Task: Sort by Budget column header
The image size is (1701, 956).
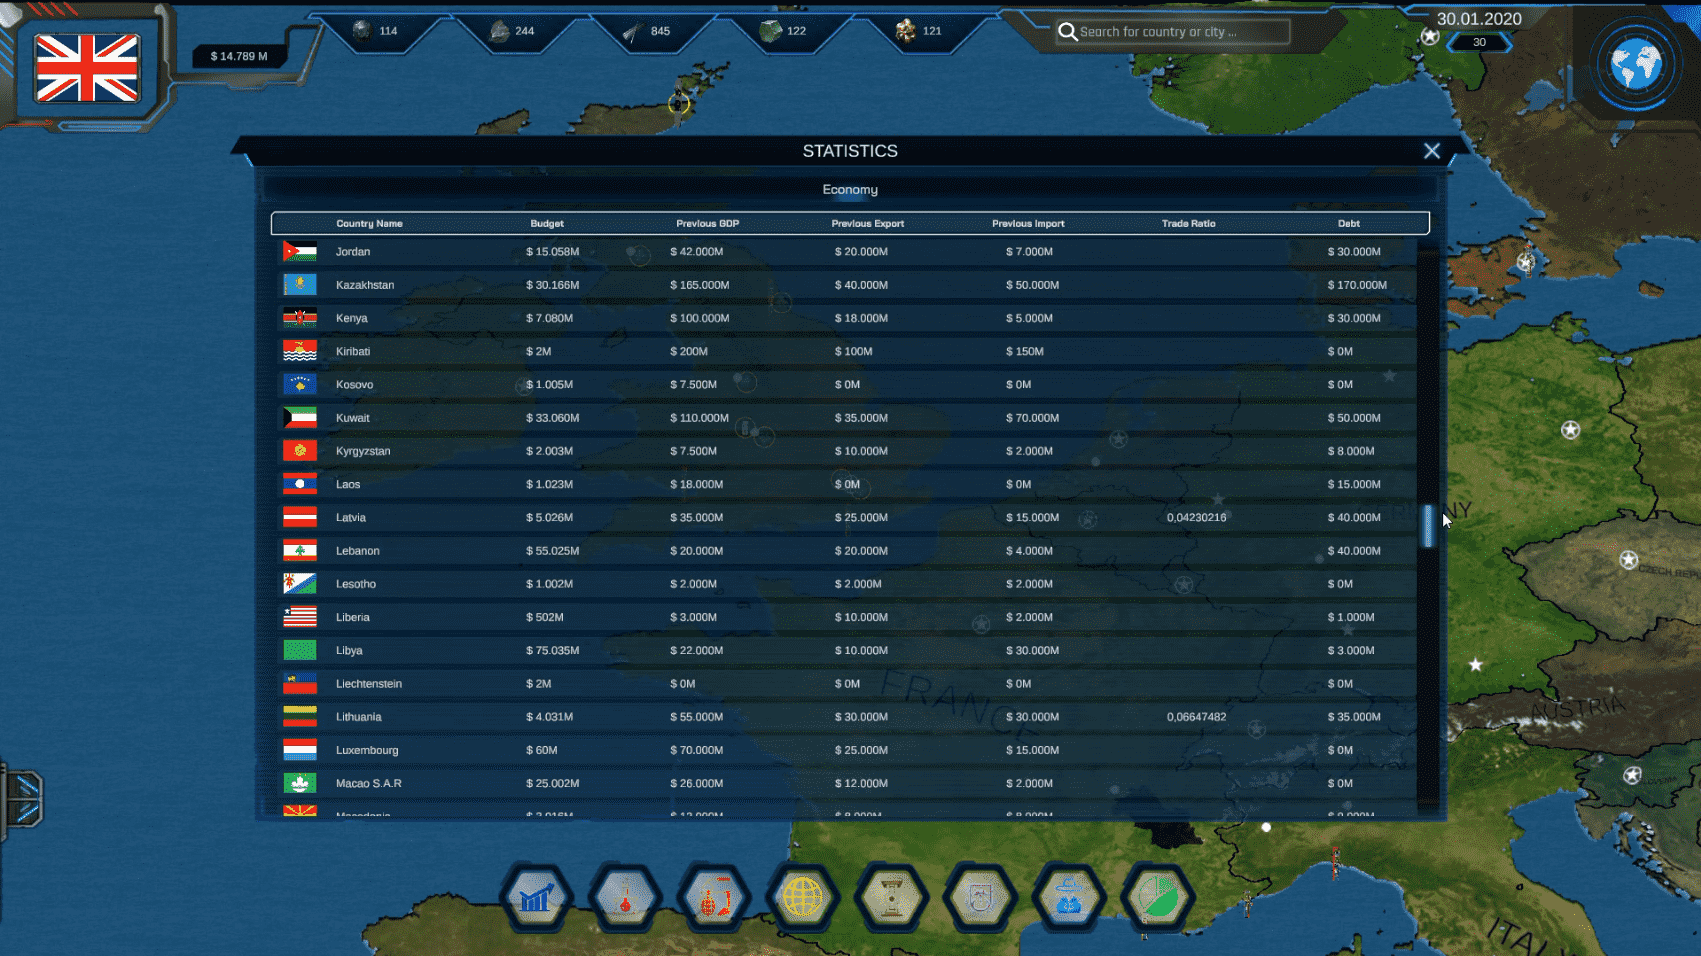Action: [x=547, y=223]
